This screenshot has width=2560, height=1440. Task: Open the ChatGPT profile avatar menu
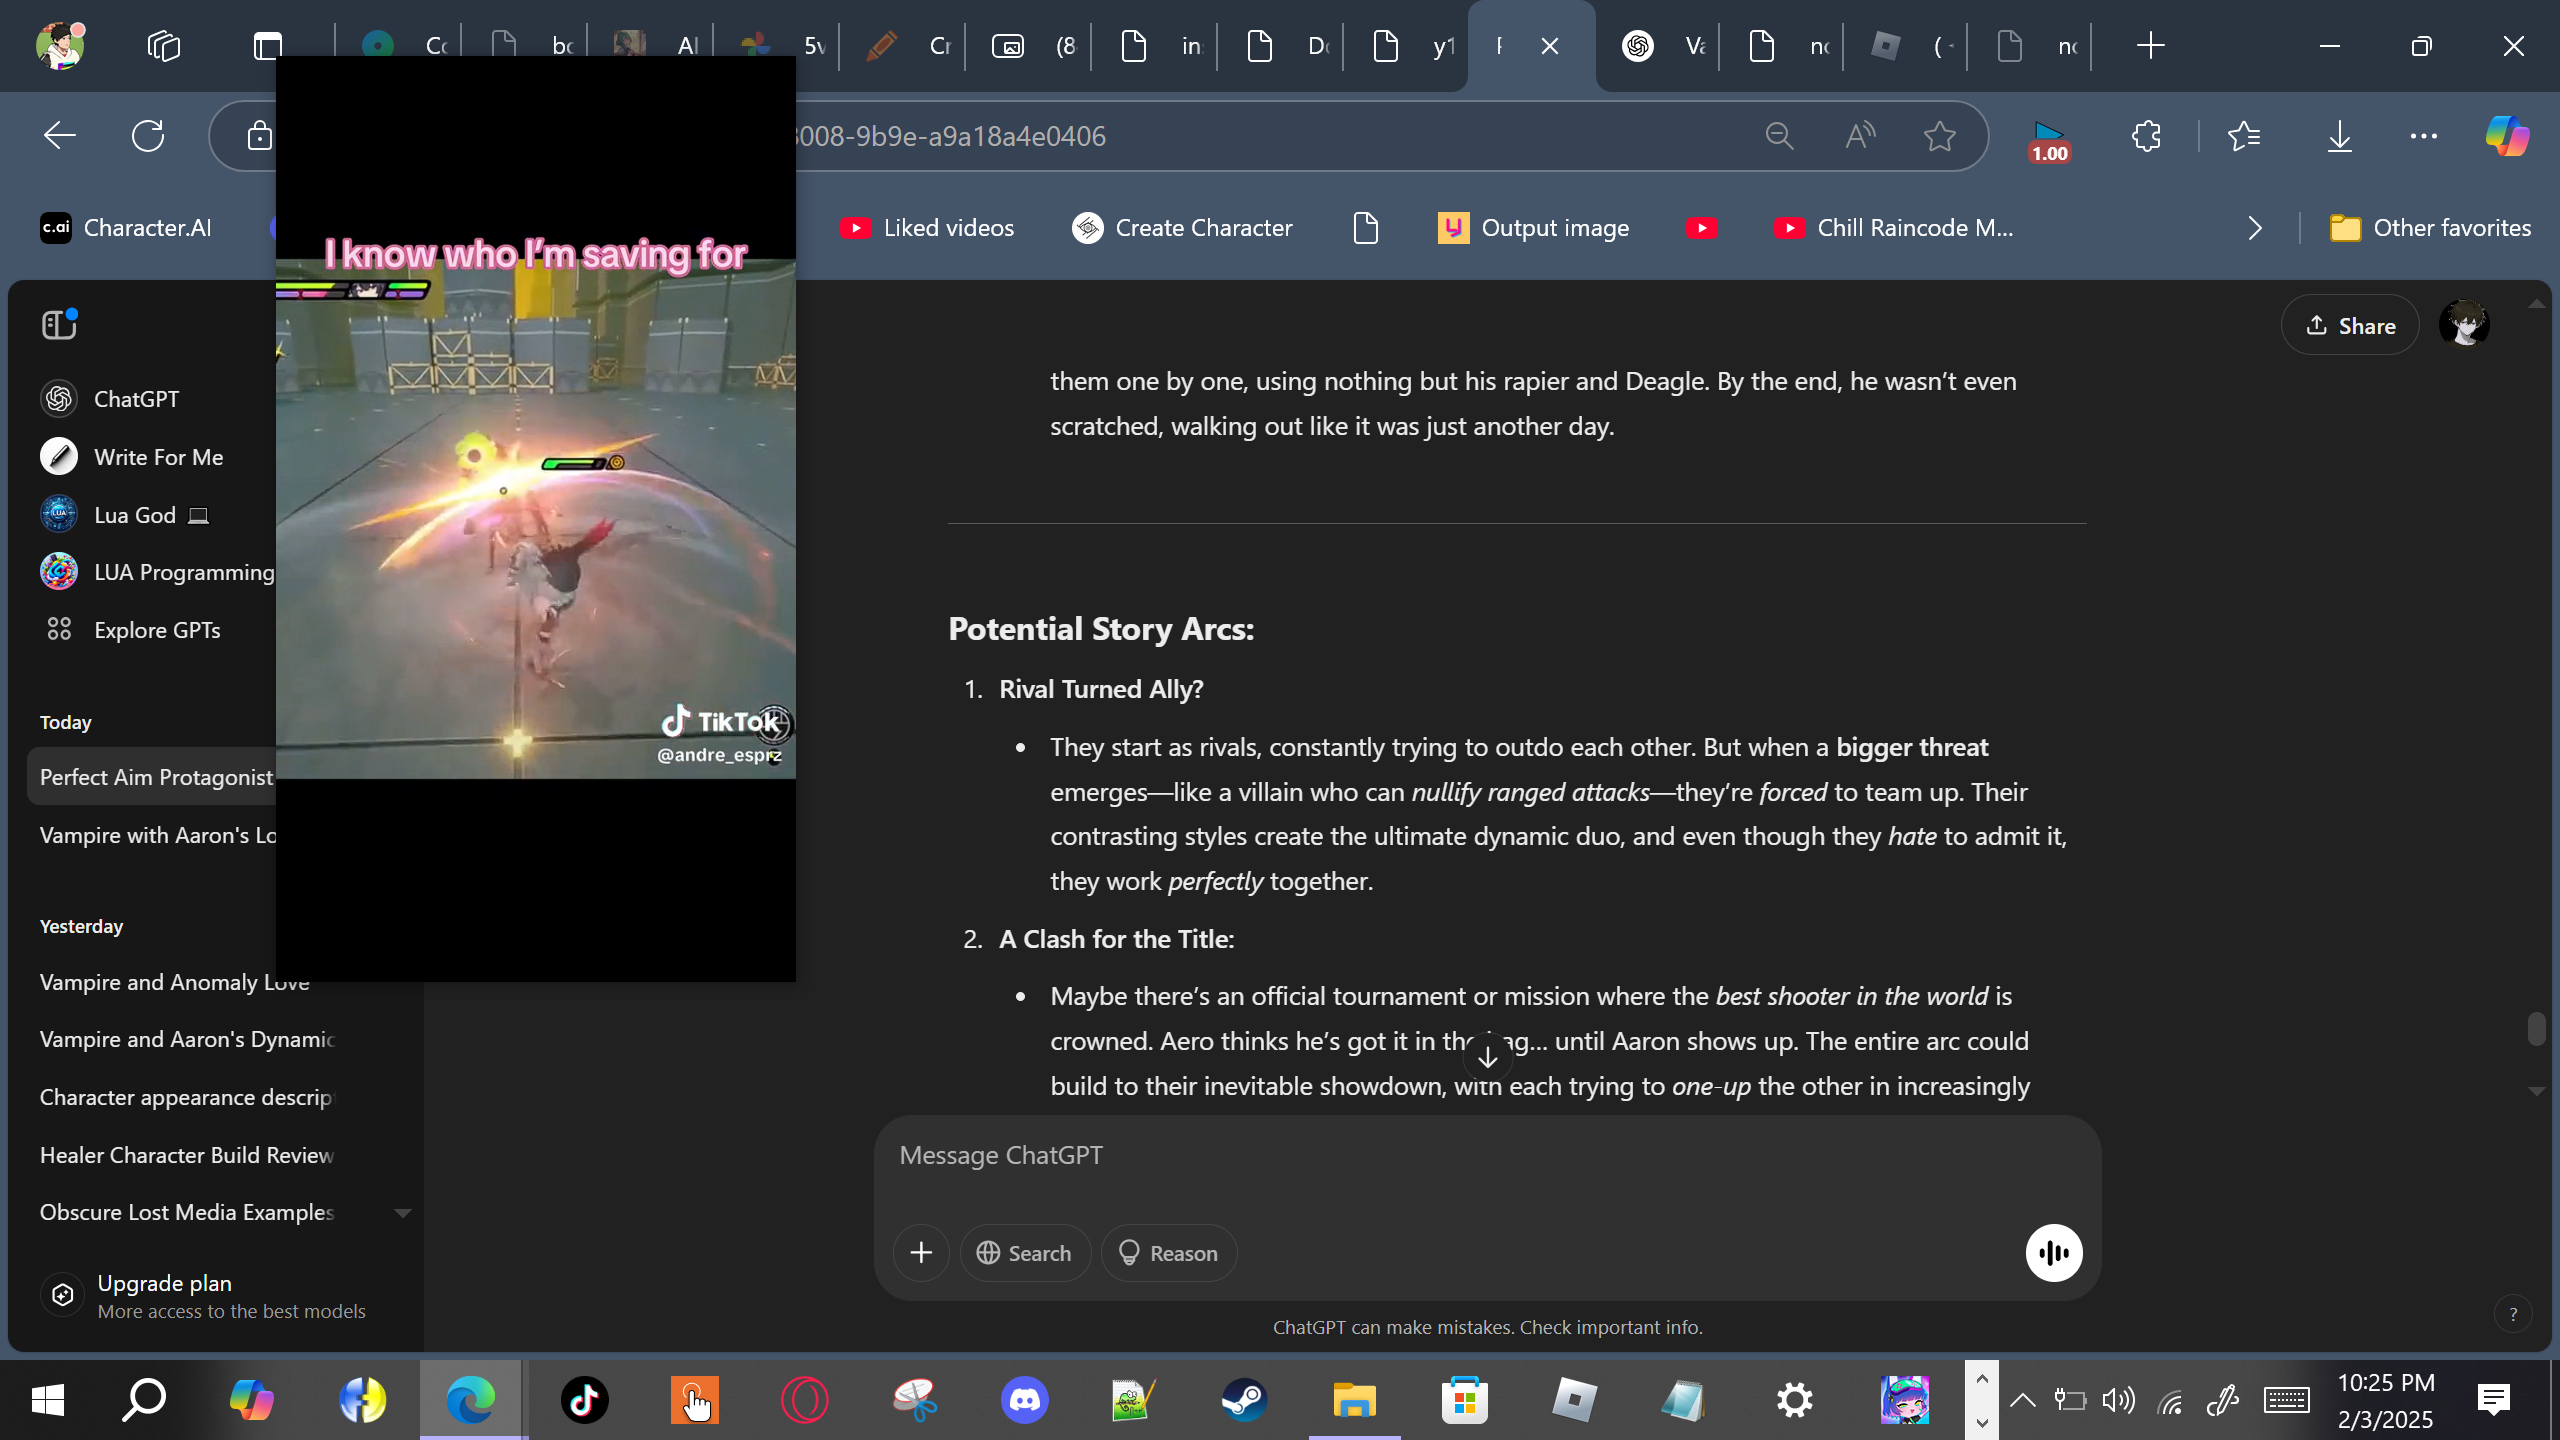point(2464,326)
